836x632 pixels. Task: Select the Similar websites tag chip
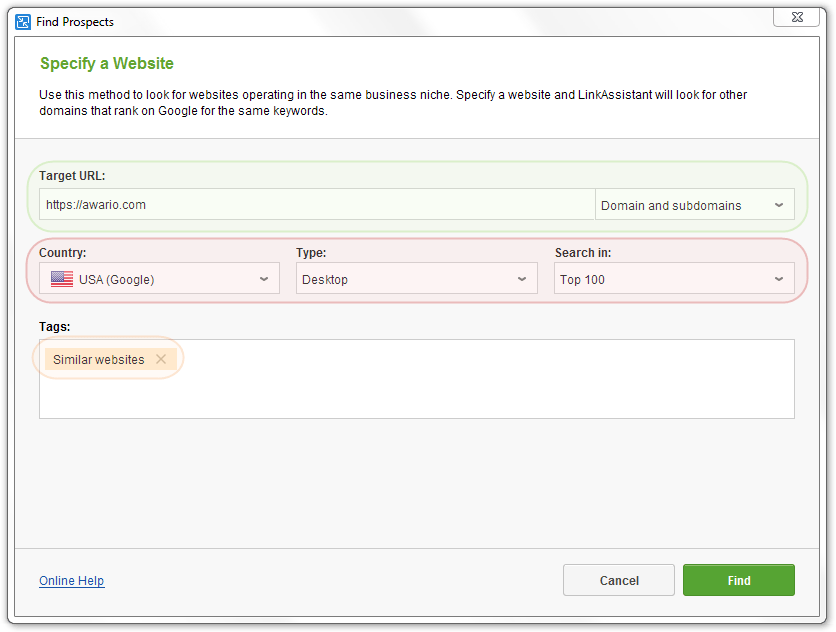pyautogui.click(x=98, y=360)
